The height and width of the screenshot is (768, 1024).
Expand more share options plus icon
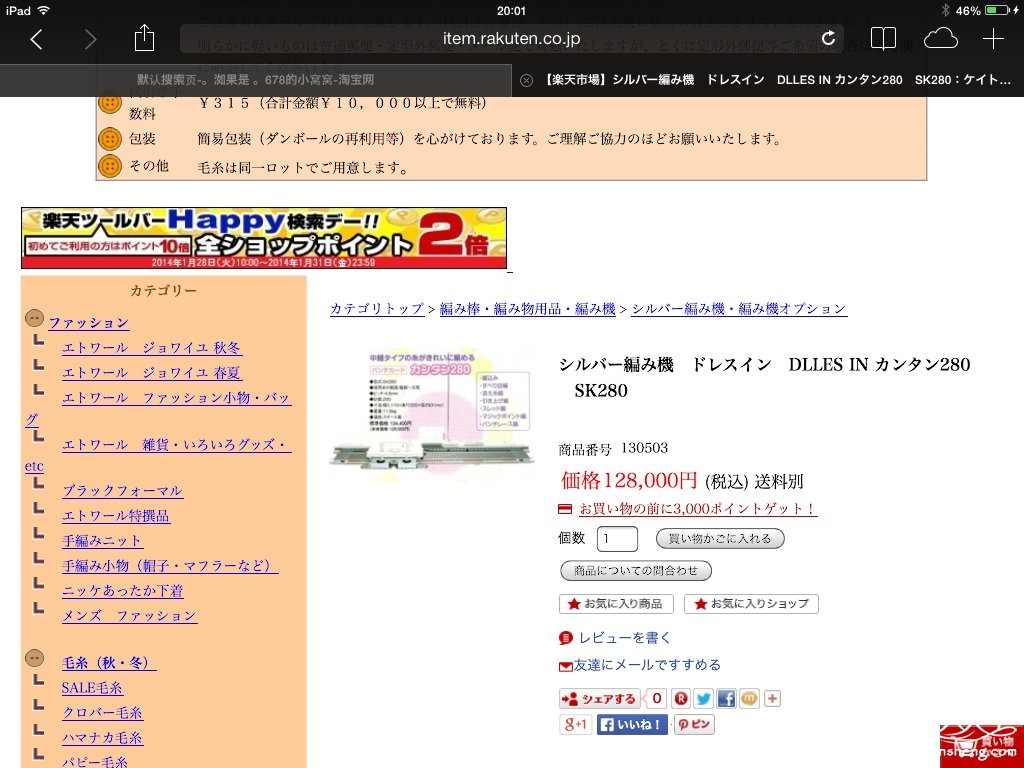pos(773,699)
